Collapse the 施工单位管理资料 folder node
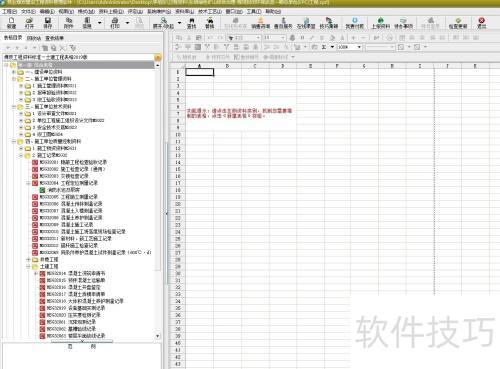Viewport: 500px width, 369px height. pos(14,79)
